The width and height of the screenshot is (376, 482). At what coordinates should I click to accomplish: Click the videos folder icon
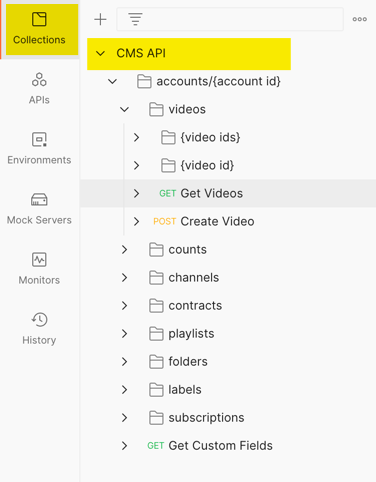click(x=156, y=109)
